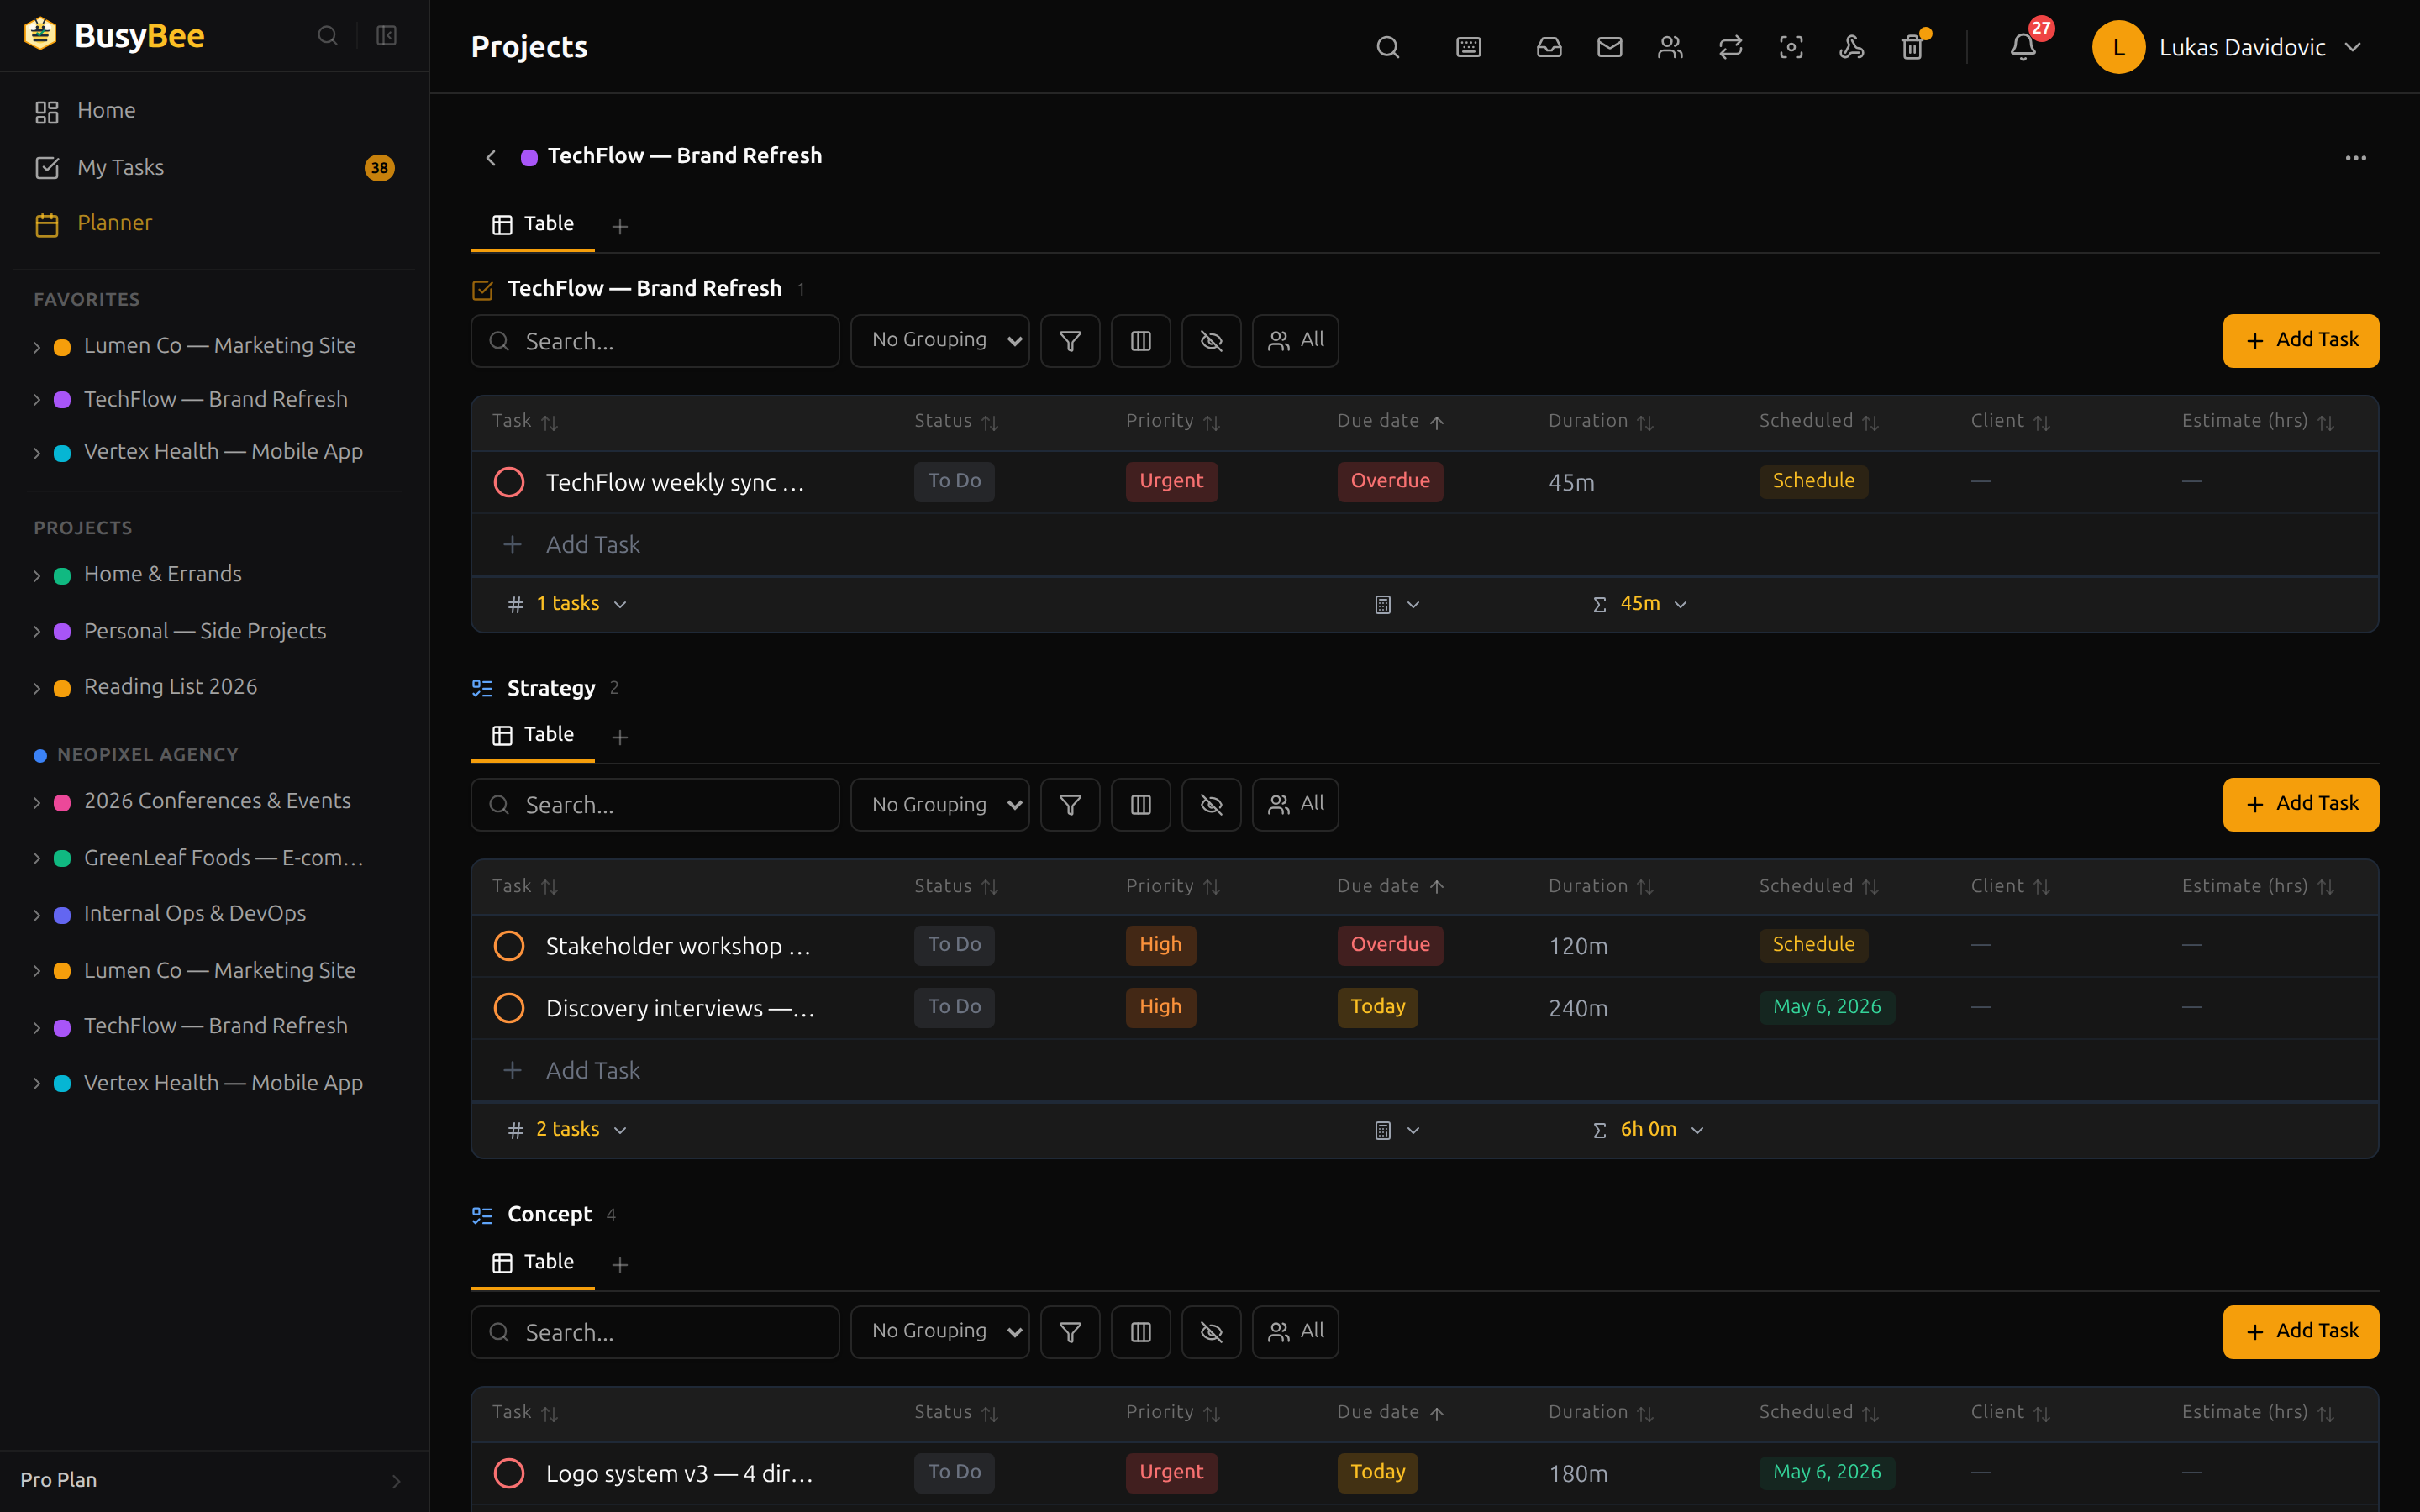
Task: Open Lukas Davidovic account dropdown
Action: tap(2228, 47)
